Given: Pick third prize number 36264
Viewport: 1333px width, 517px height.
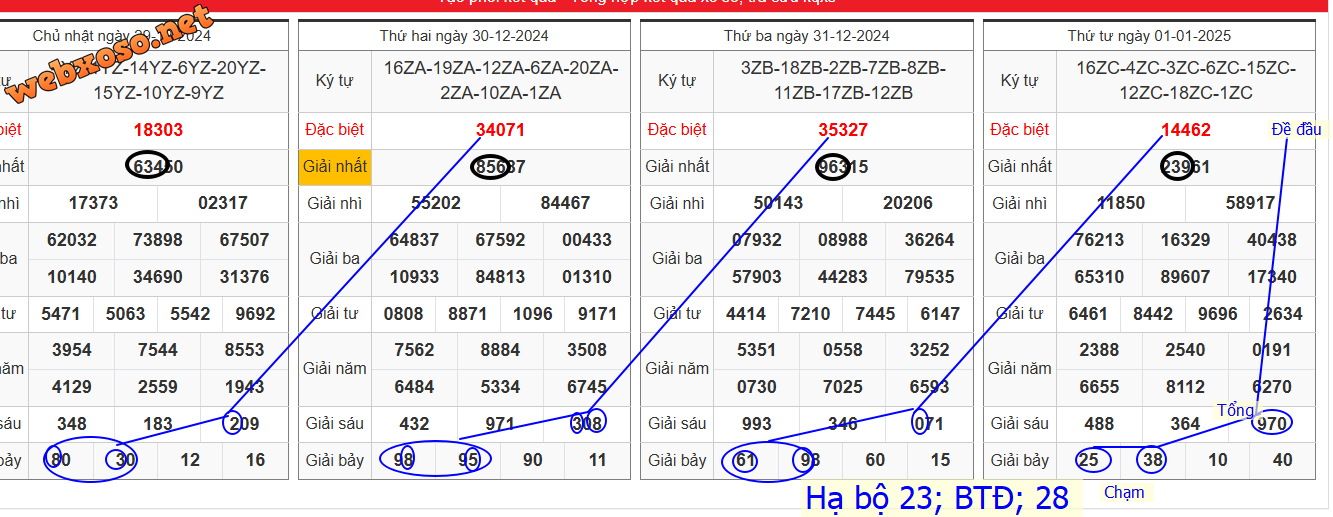Looking at the screenshot, I should pos(929,240).
